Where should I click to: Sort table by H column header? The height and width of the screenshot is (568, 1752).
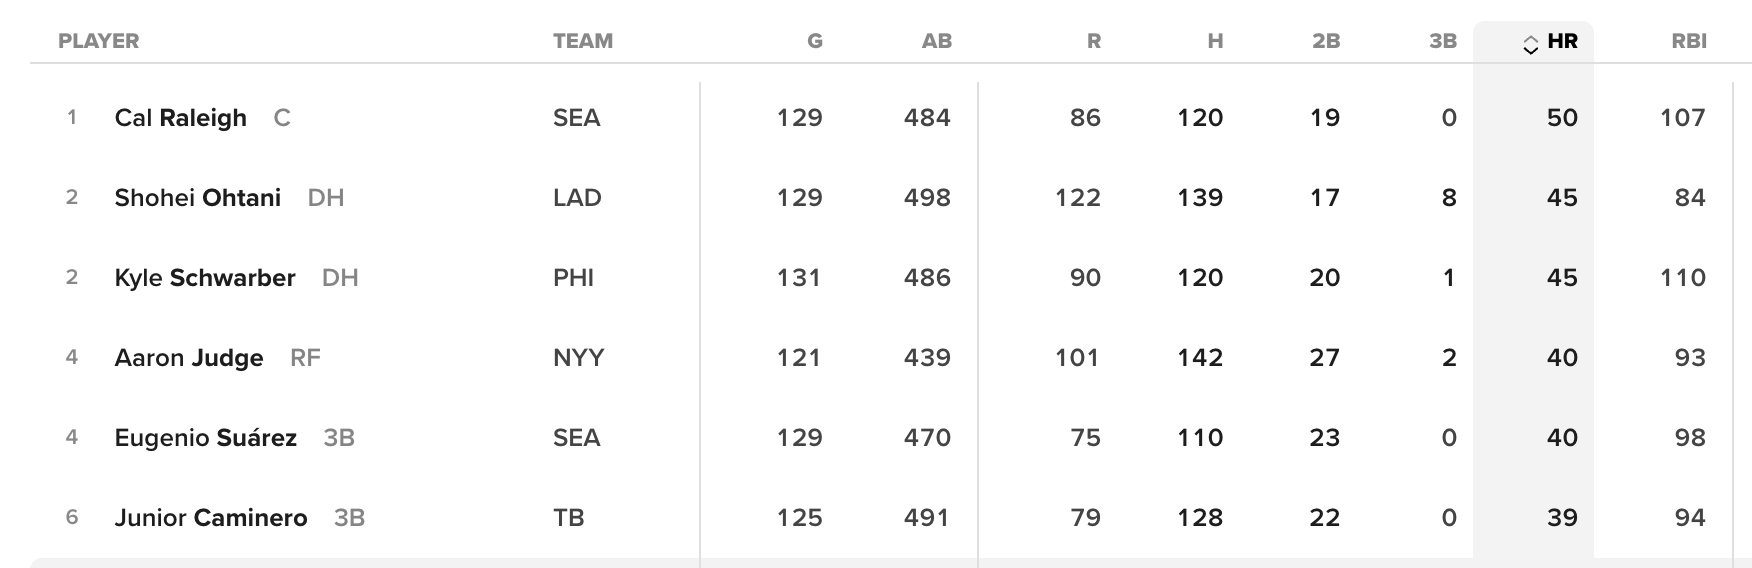pyautogui.click(x=1215, y=41)
